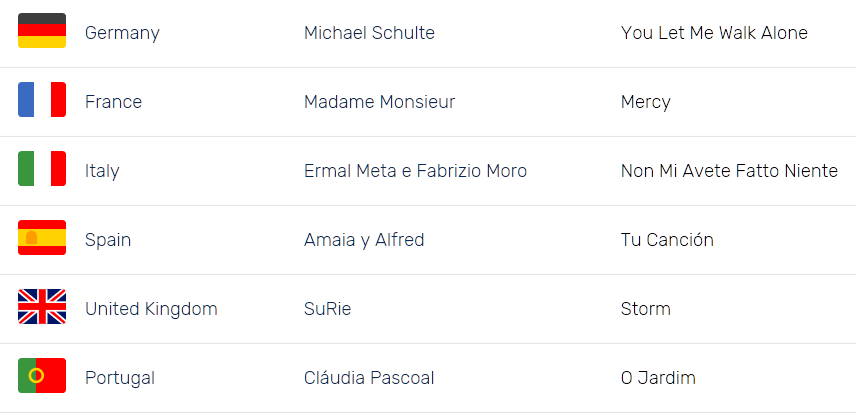Click the Germany flag icon
Image resolution: width=856 pixels, height=418 pixels.
coord(42,31)
